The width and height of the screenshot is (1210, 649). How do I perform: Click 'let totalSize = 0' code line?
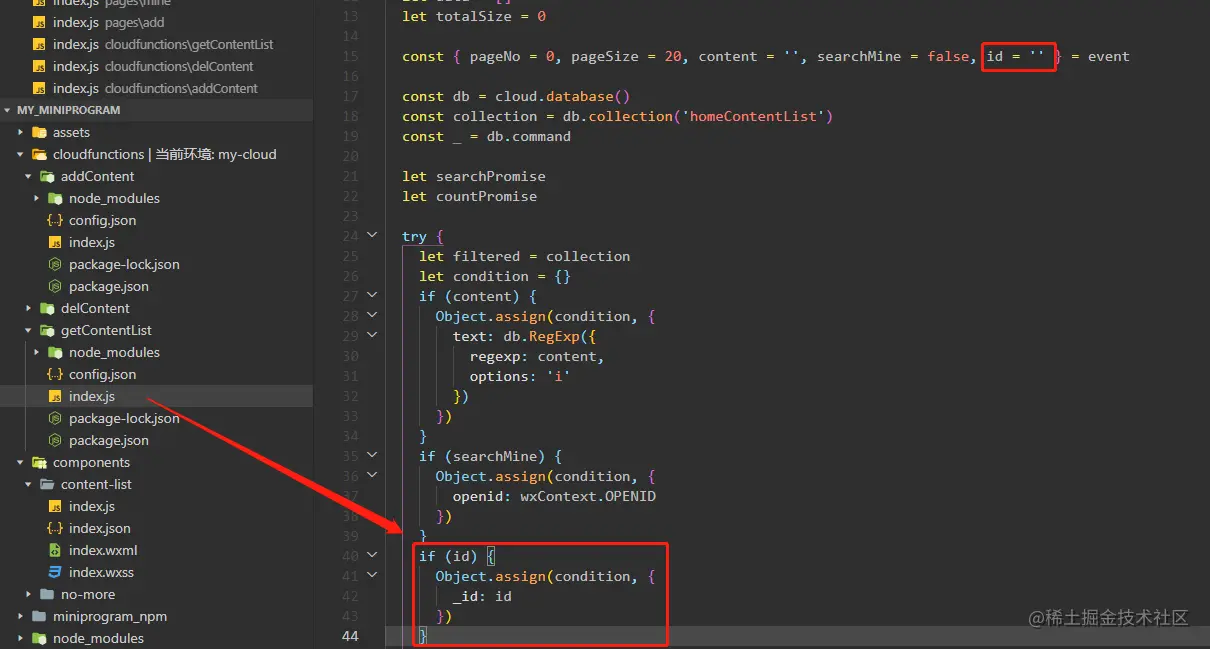pyautogui.click(x=474, y=16)
